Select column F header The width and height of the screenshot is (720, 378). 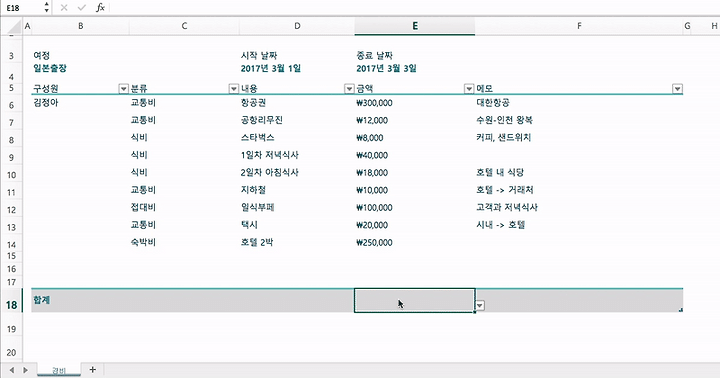point(579,26)
